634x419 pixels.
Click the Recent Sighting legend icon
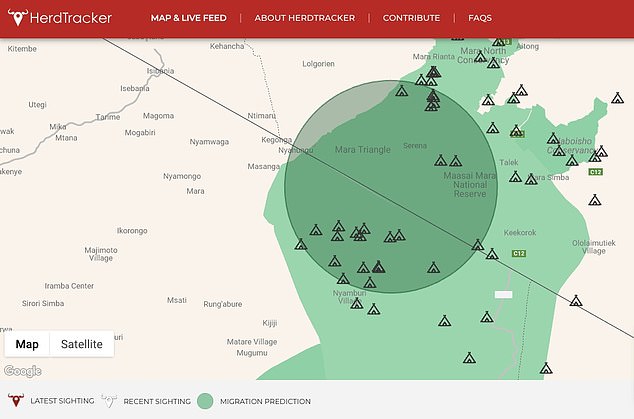pos(109,401)
